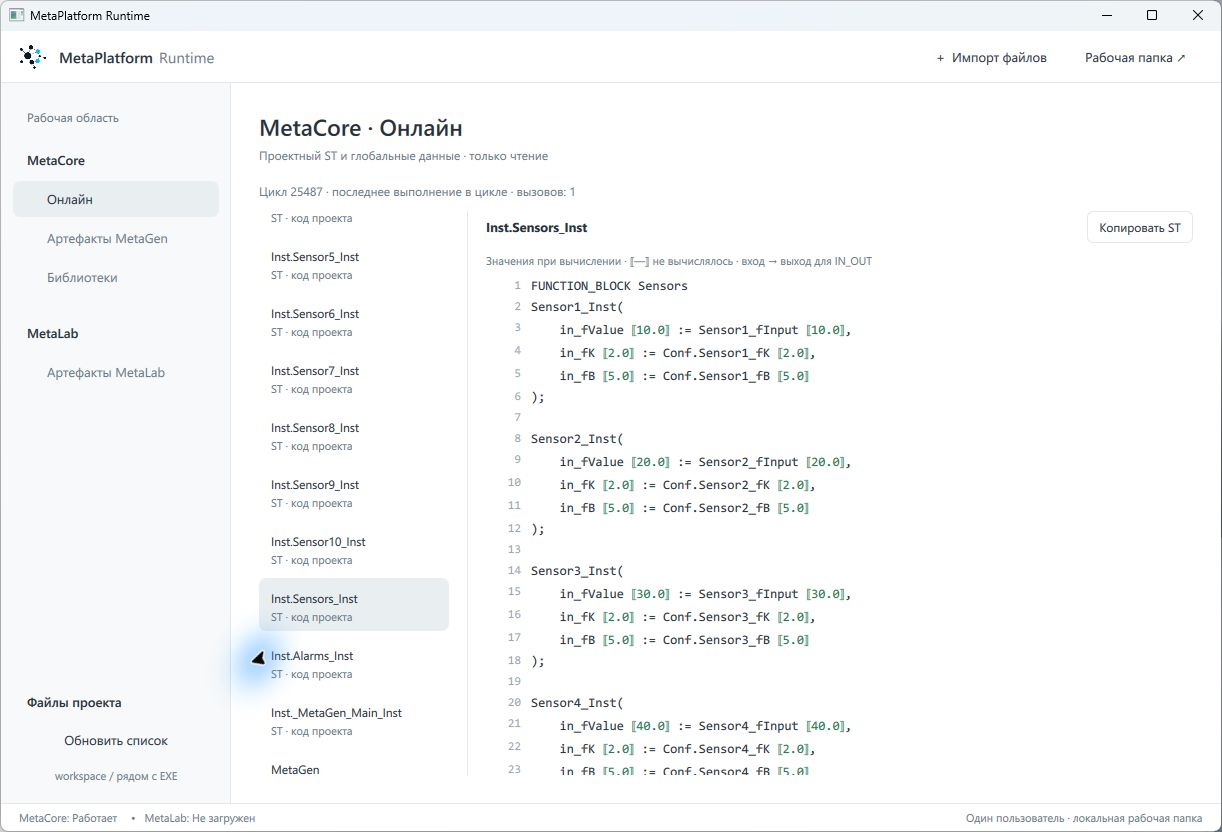Screen dimensions: 1222x832
Task: Click the 'Значения при вычислении' legend text
Action: (x=679, y=262)
